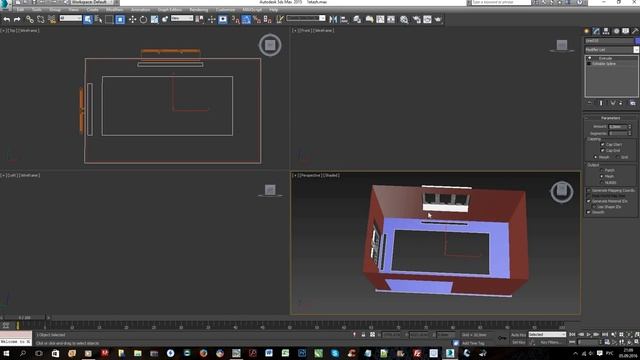Viewport: 640px width, 360px height.
Task: Toggle the Cap End checkbox
Action: tap(602, 151)
